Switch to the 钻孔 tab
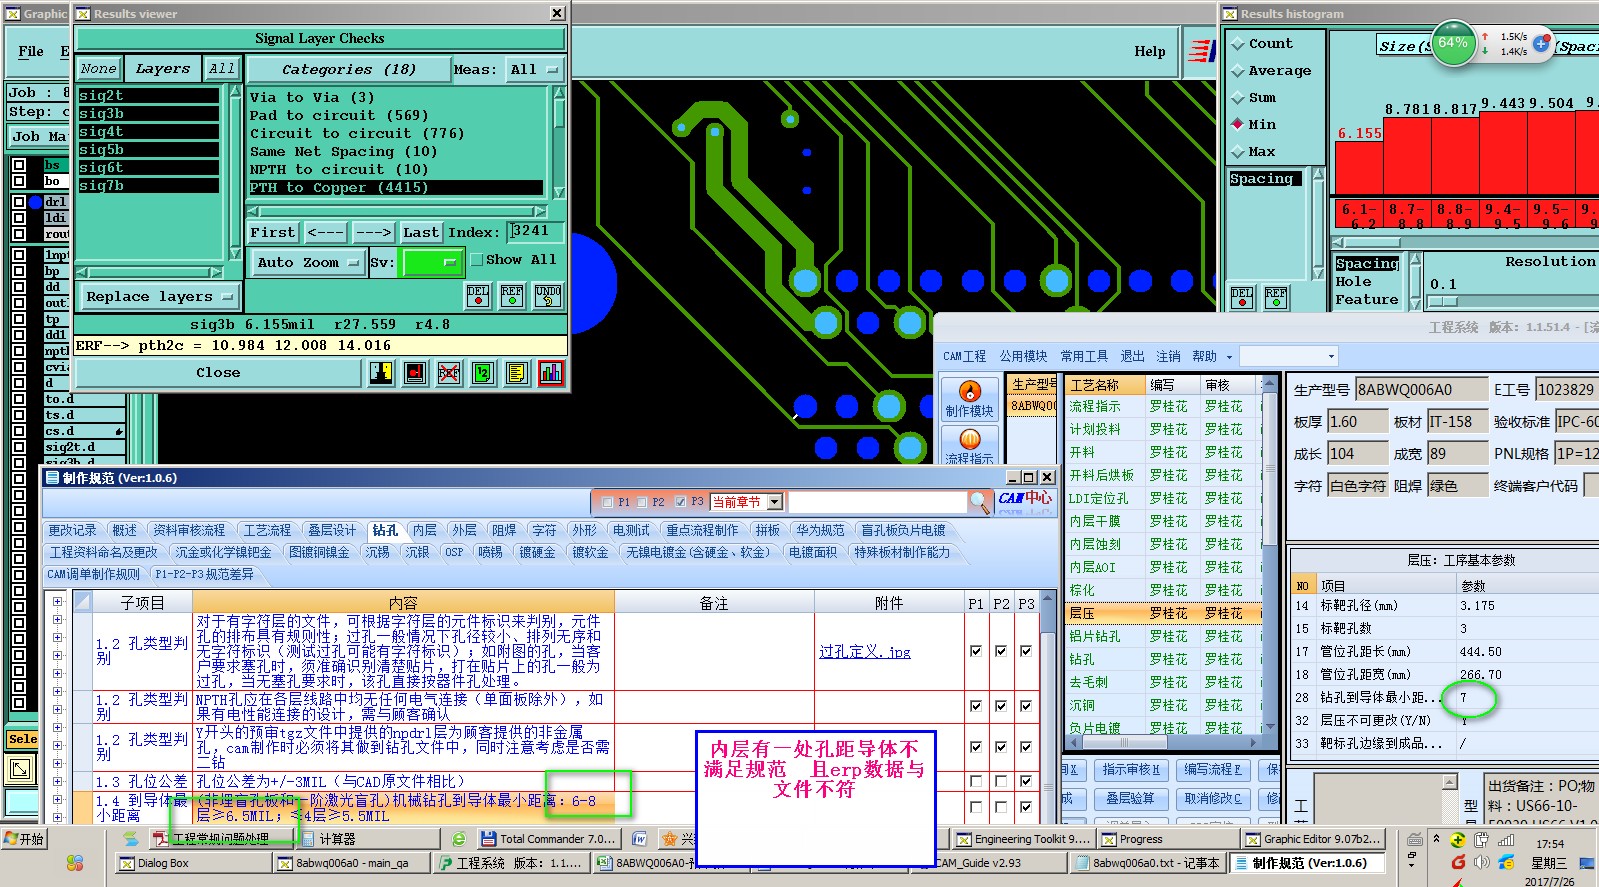 pyautogui.click(x=386, y=530)
